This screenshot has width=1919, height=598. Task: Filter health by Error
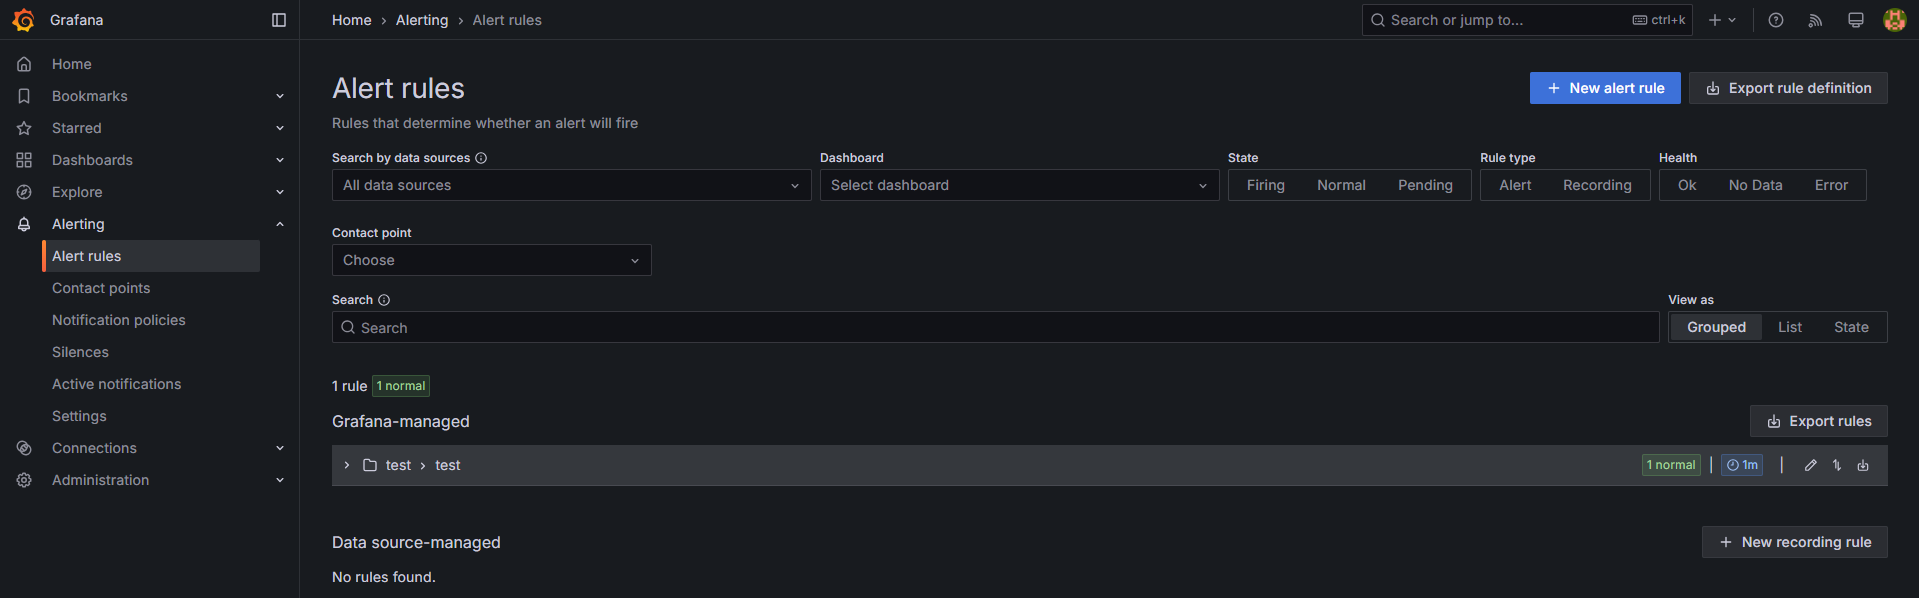[x=1831, y=185]
